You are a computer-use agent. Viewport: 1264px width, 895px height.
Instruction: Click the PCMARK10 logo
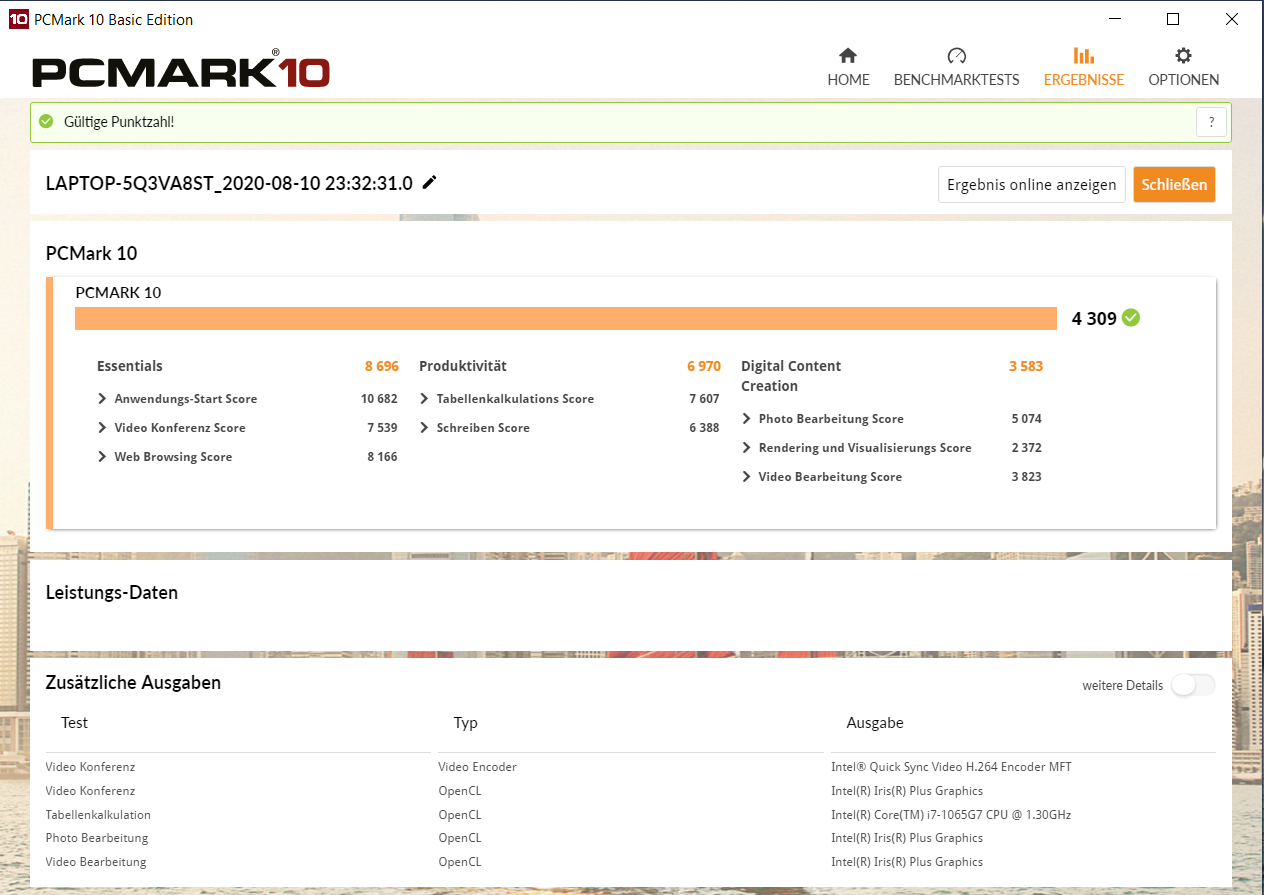[181, 70]
